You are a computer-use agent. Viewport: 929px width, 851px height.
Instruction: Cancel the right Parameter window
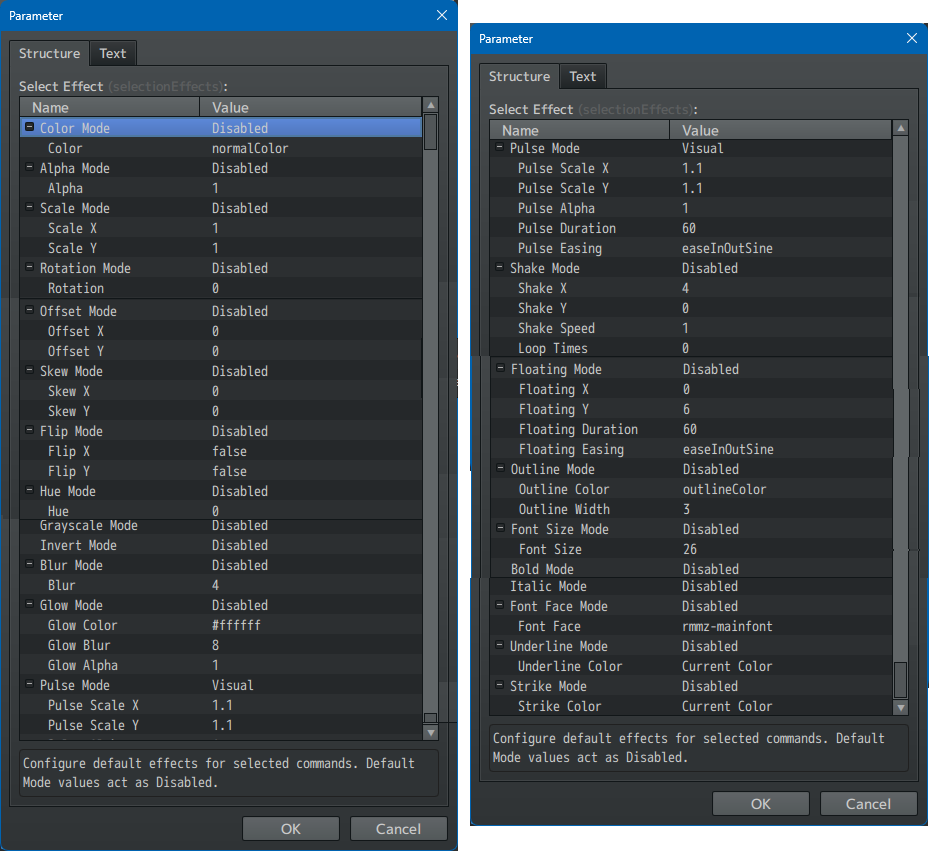[x=868, y=804]
